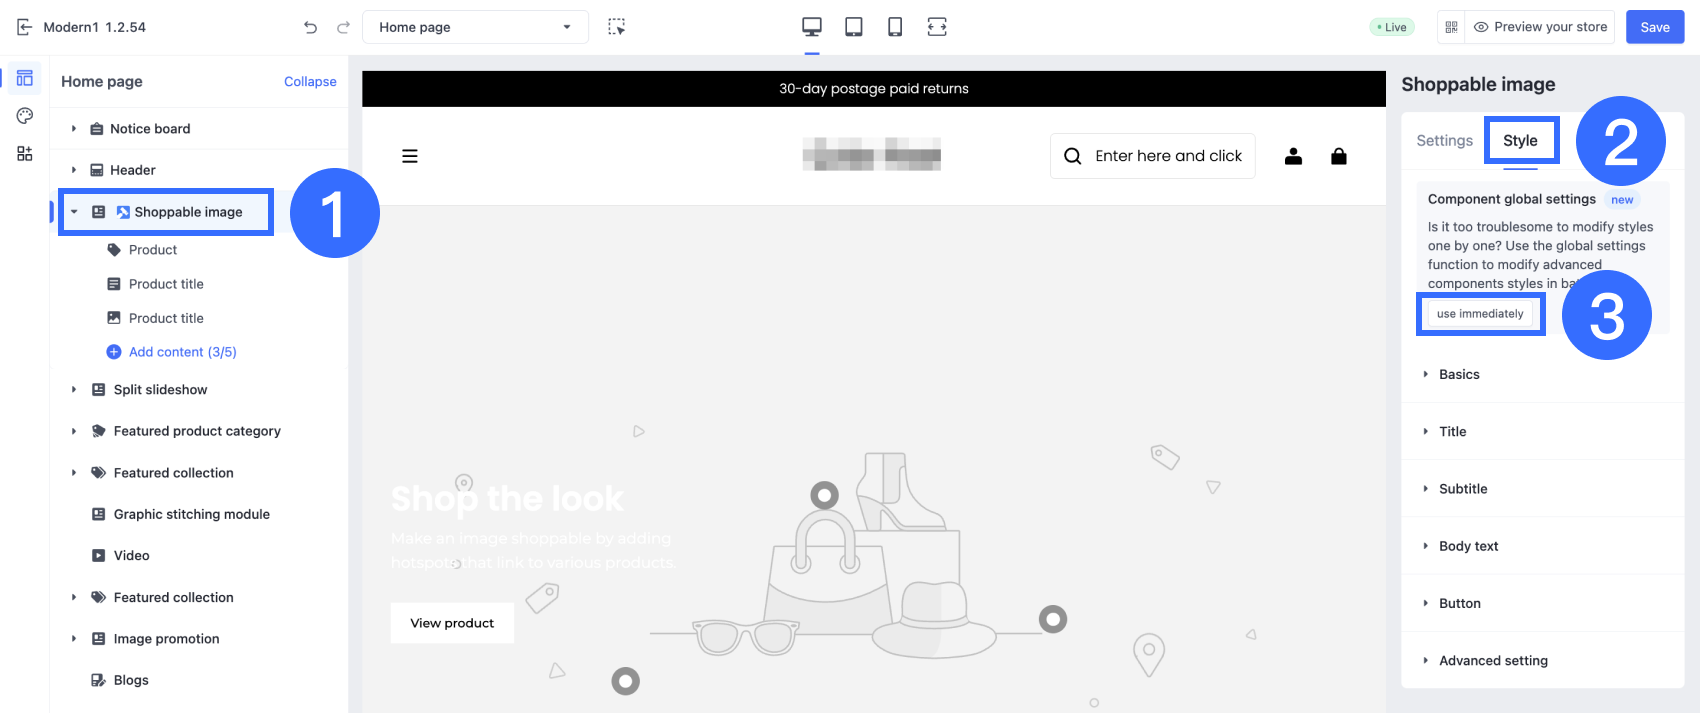Click the Blogs section edit icon

(x=98, y=680)
